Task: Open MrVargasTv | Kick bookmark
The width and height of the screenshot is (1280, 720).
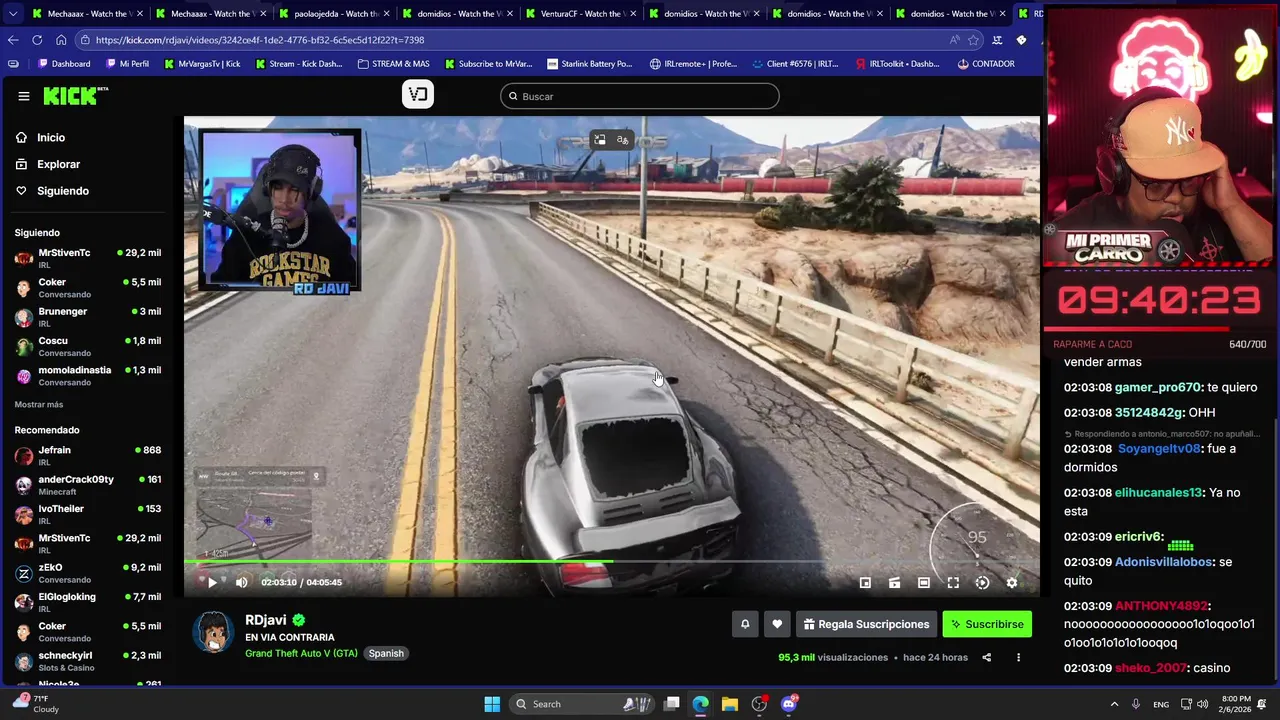Action: pyautogui.click(x=201, y=64)
